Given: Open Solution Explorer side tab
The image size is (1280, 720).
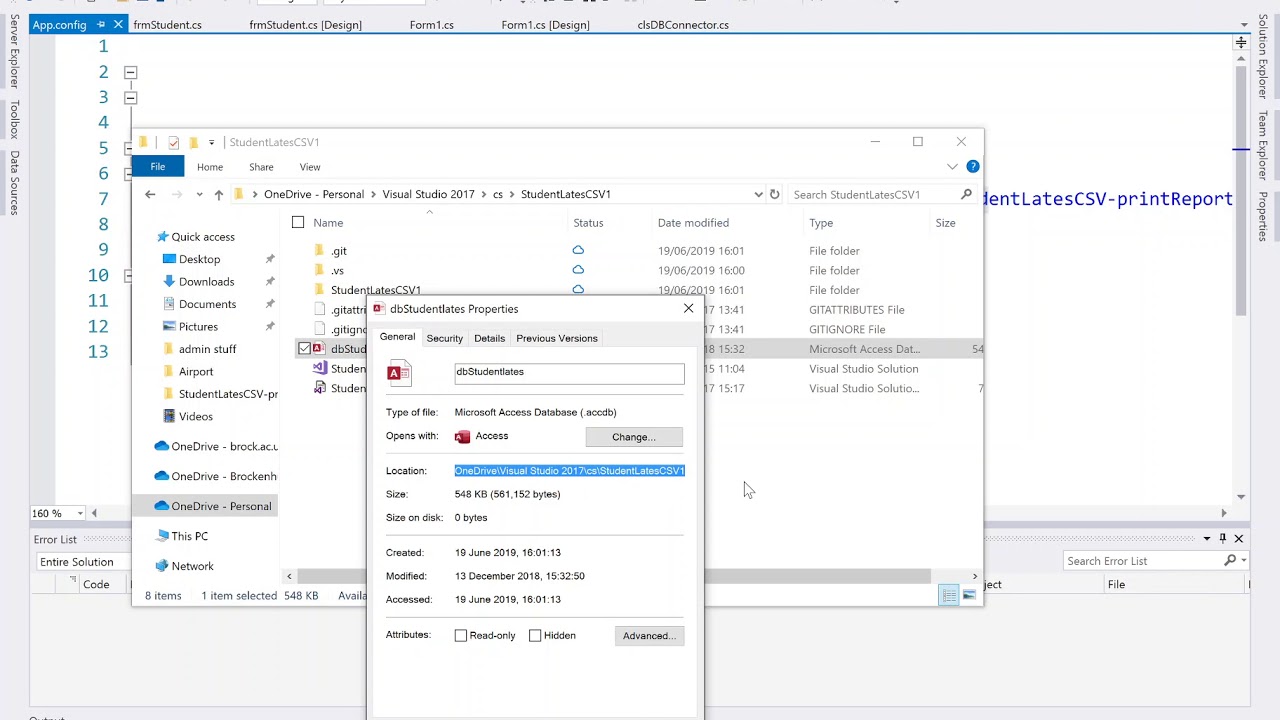Looking at the screenshot, I should tap(1263, 56).
